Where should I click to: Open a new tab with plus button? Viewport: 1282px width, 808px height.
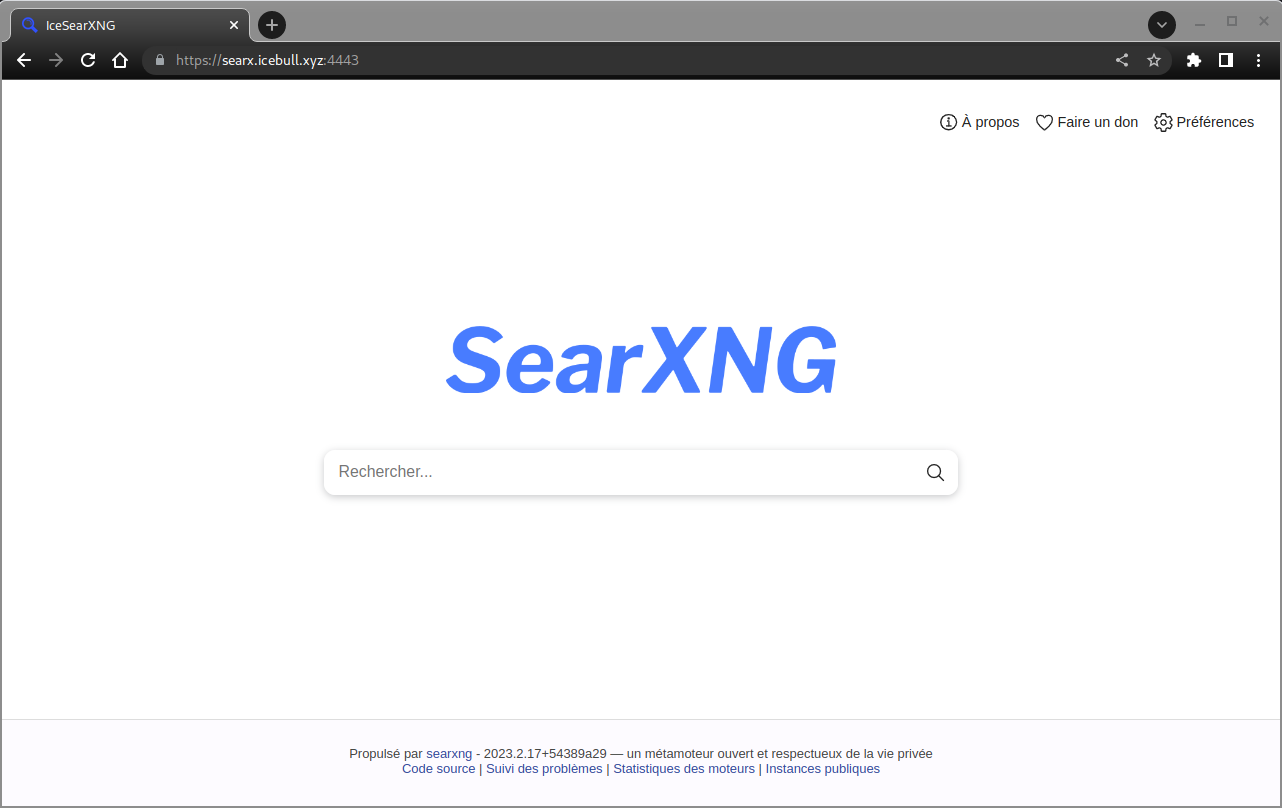[272, 25]
